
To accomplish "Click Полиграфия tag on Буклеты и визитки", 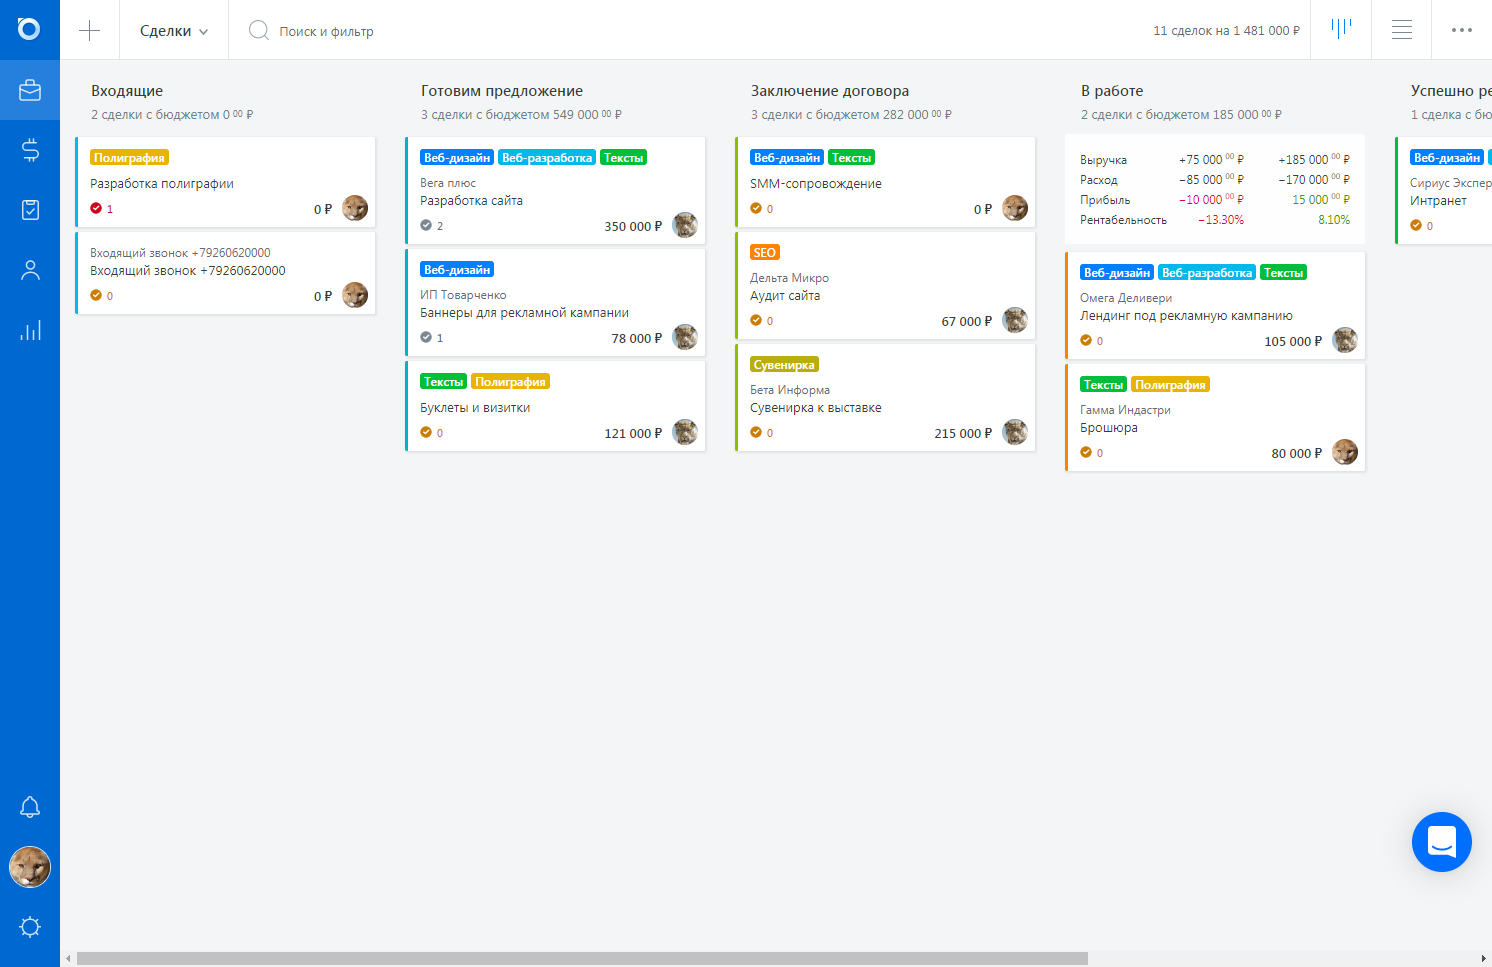I will (510, 381).
